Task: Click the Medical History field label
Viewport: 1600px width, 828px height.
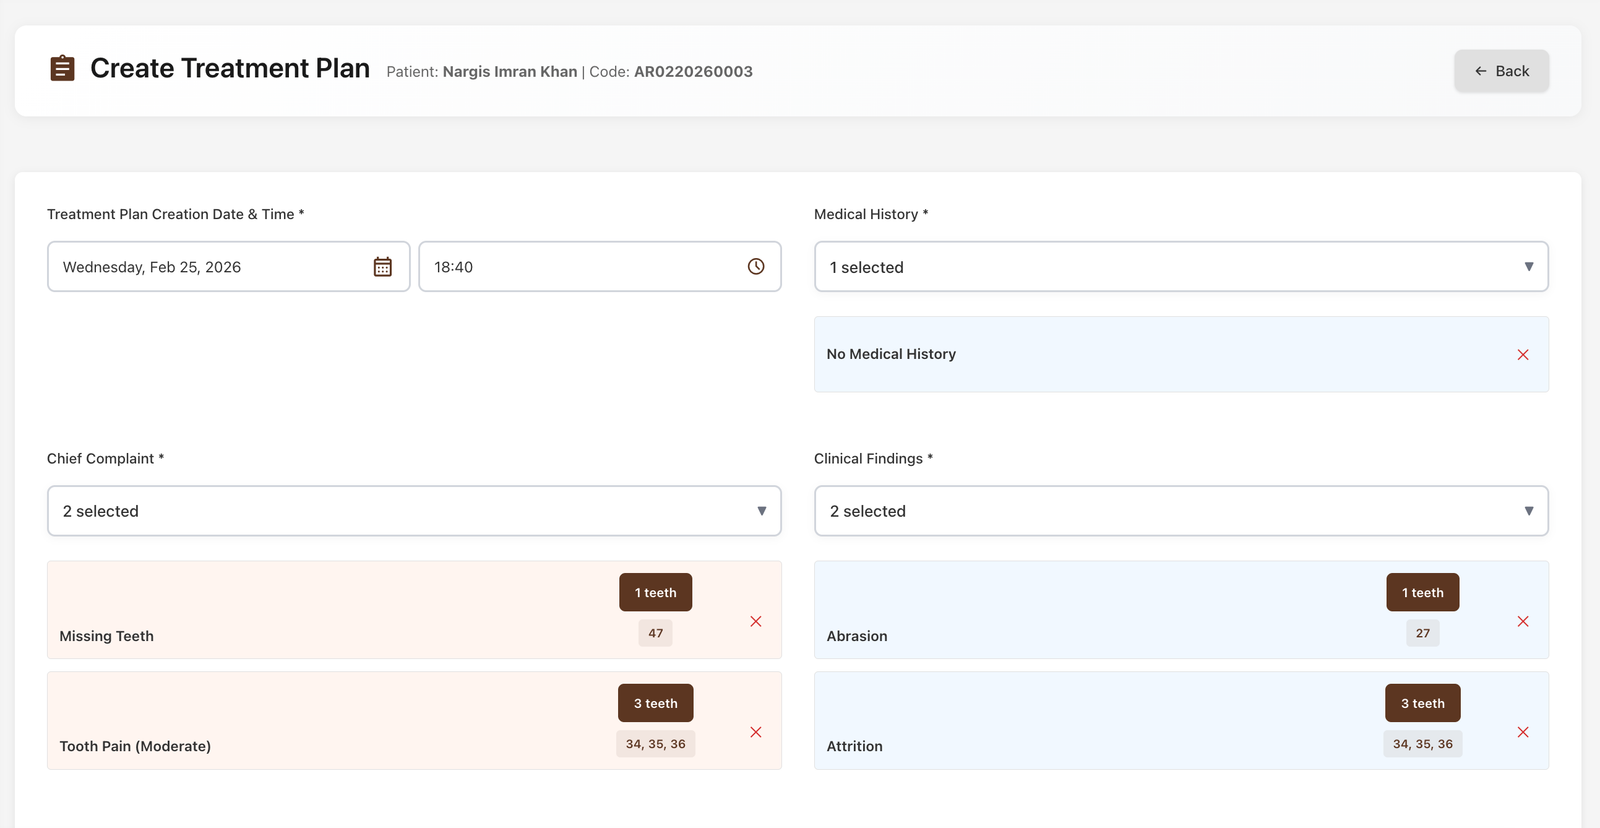Action: (x=871, y=214)
